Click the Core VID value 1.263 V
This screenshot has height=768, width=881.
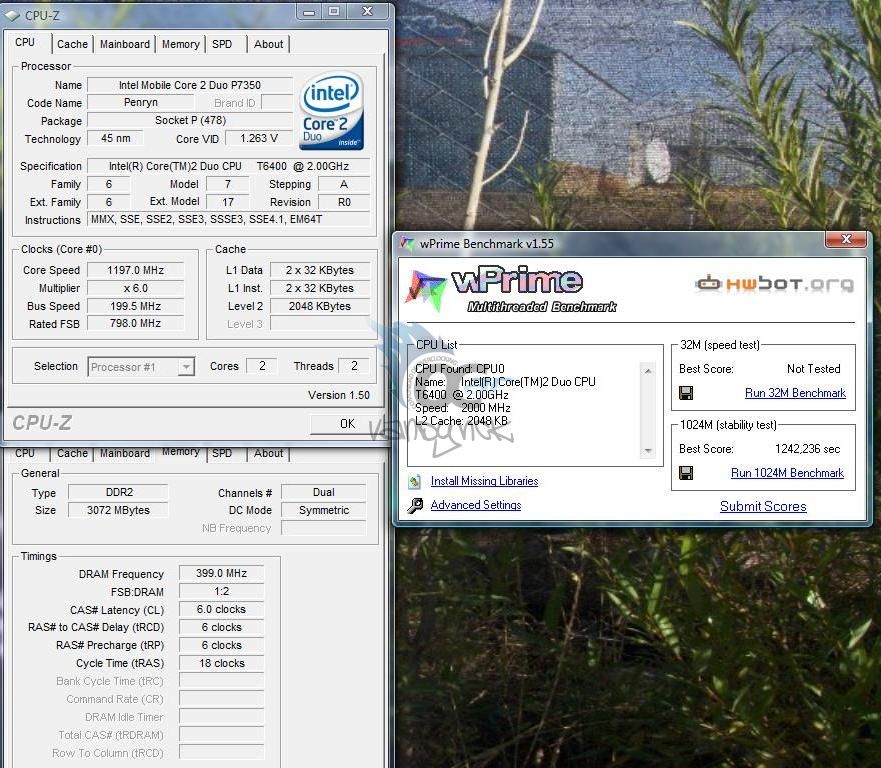tap(258, 138)
